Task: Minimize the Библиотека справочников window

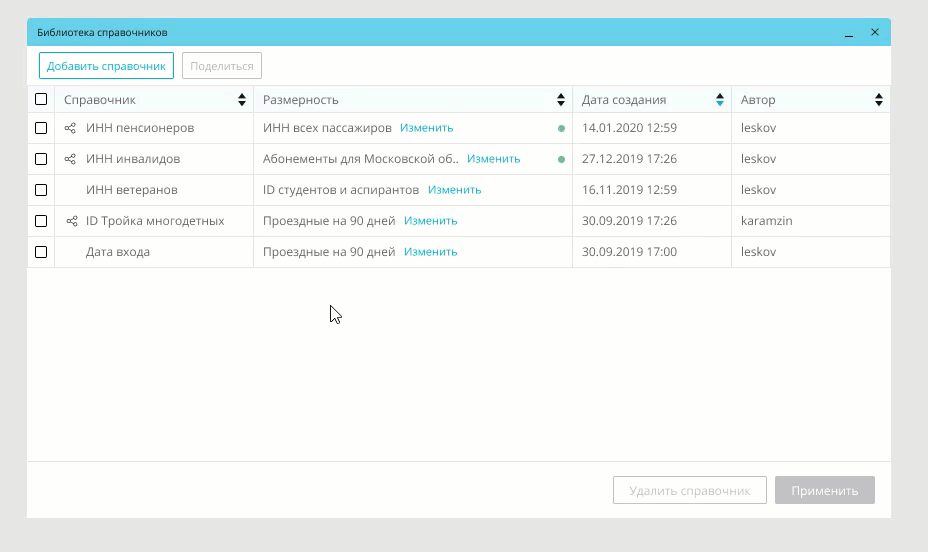Action: pyautogui.click(x=849, y=33)
